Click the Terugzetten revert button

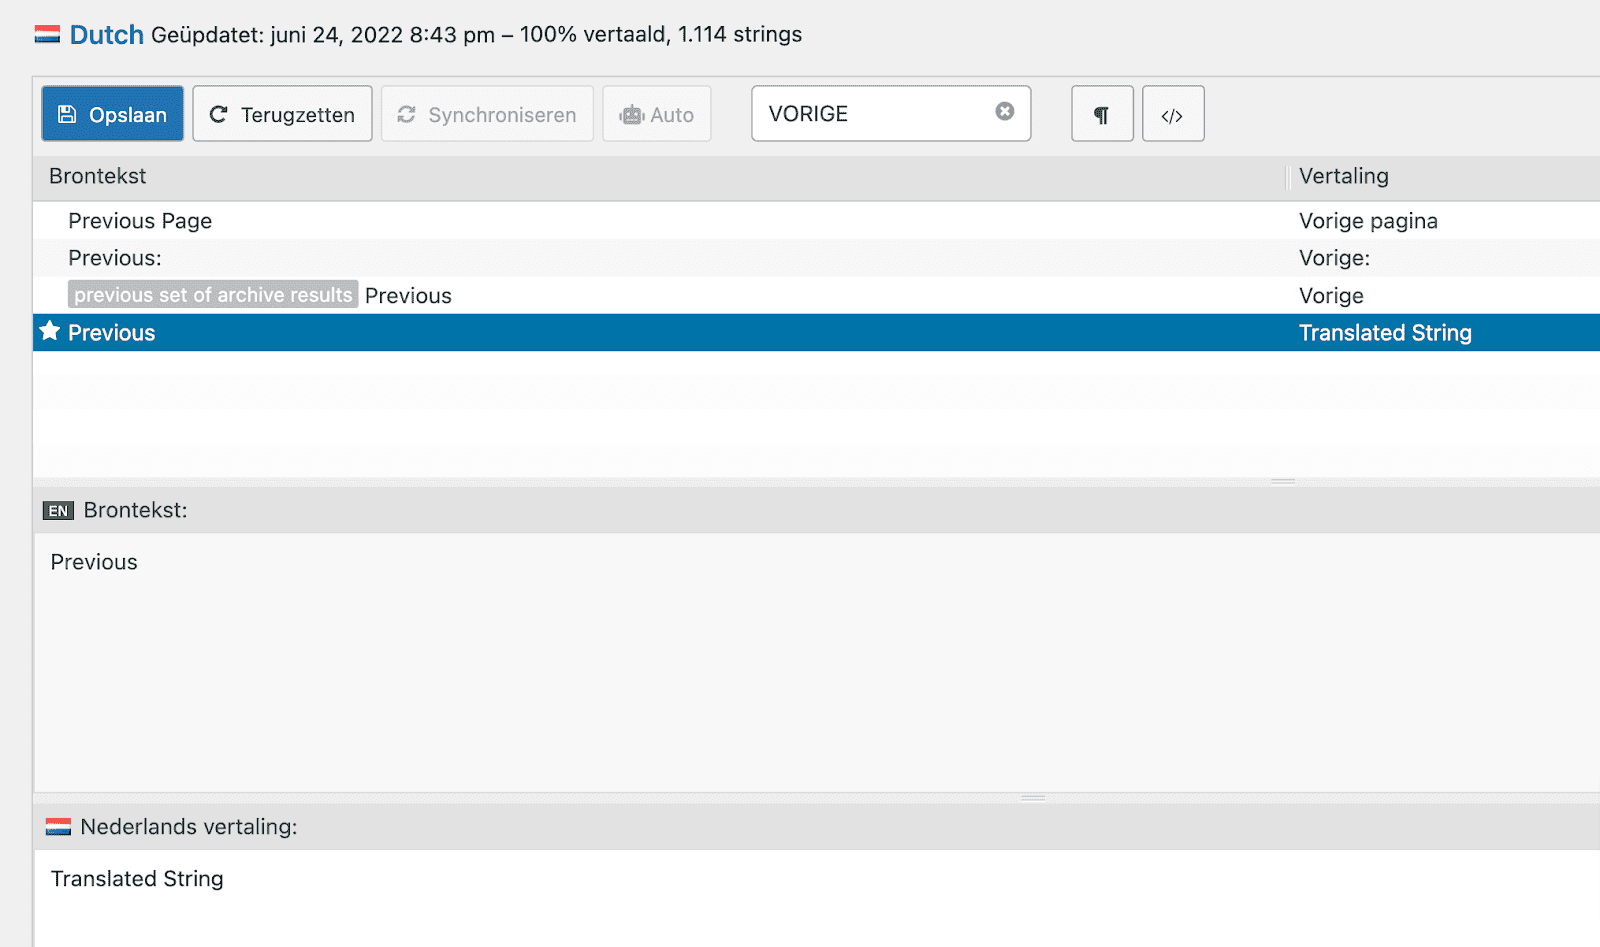click(282, 114)
